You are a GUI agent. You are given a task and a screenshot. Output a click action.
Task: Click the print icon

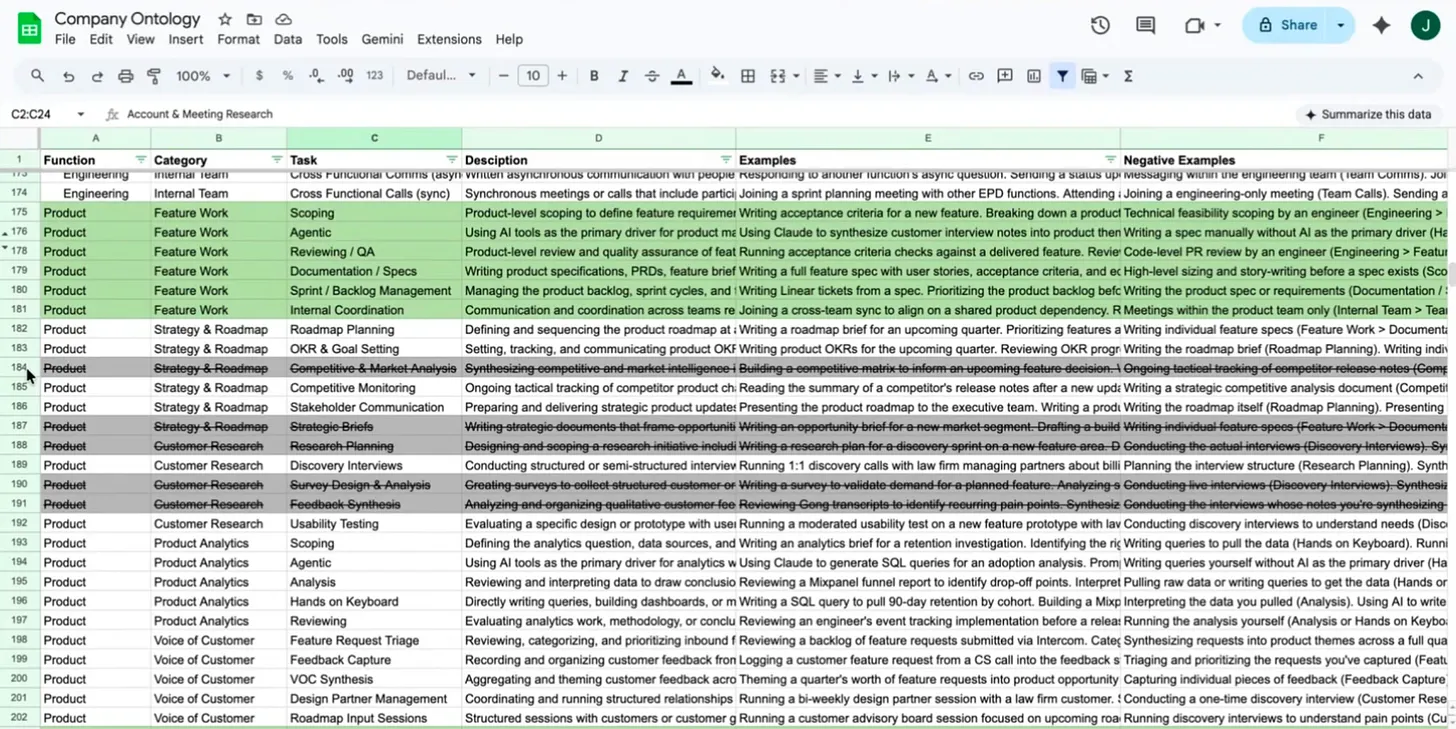(126, 76)
